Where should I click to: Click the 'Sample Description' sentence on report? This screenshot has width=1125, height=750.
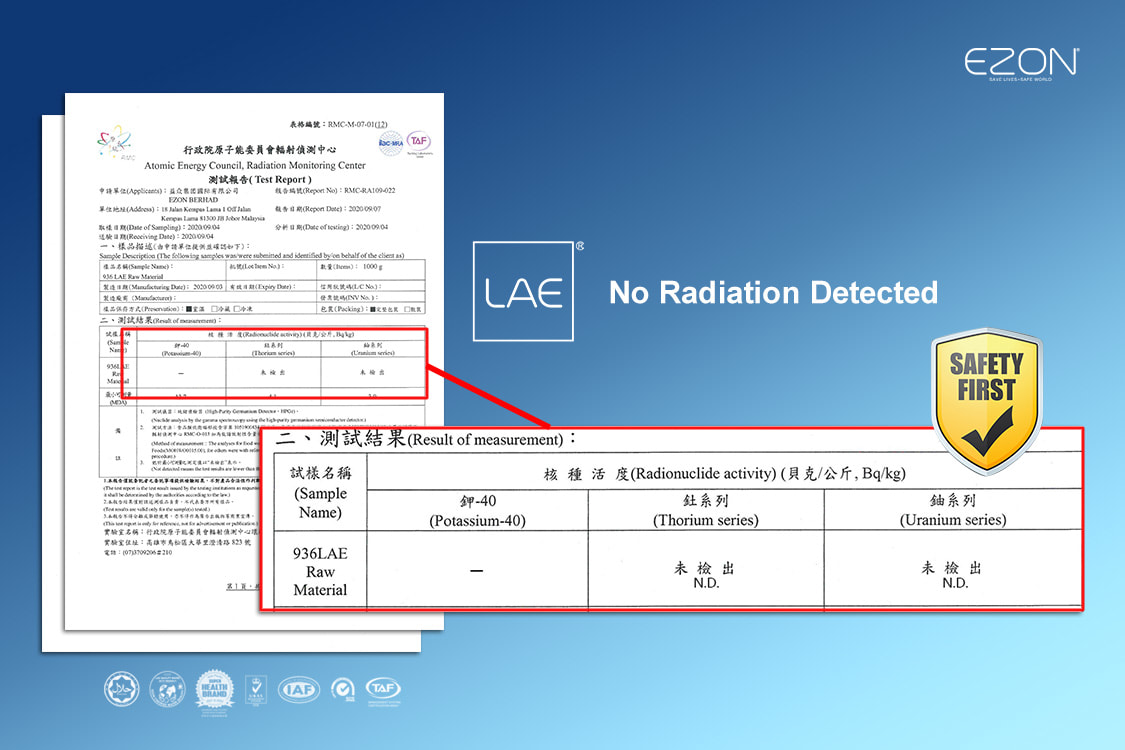tap(252, 256)
